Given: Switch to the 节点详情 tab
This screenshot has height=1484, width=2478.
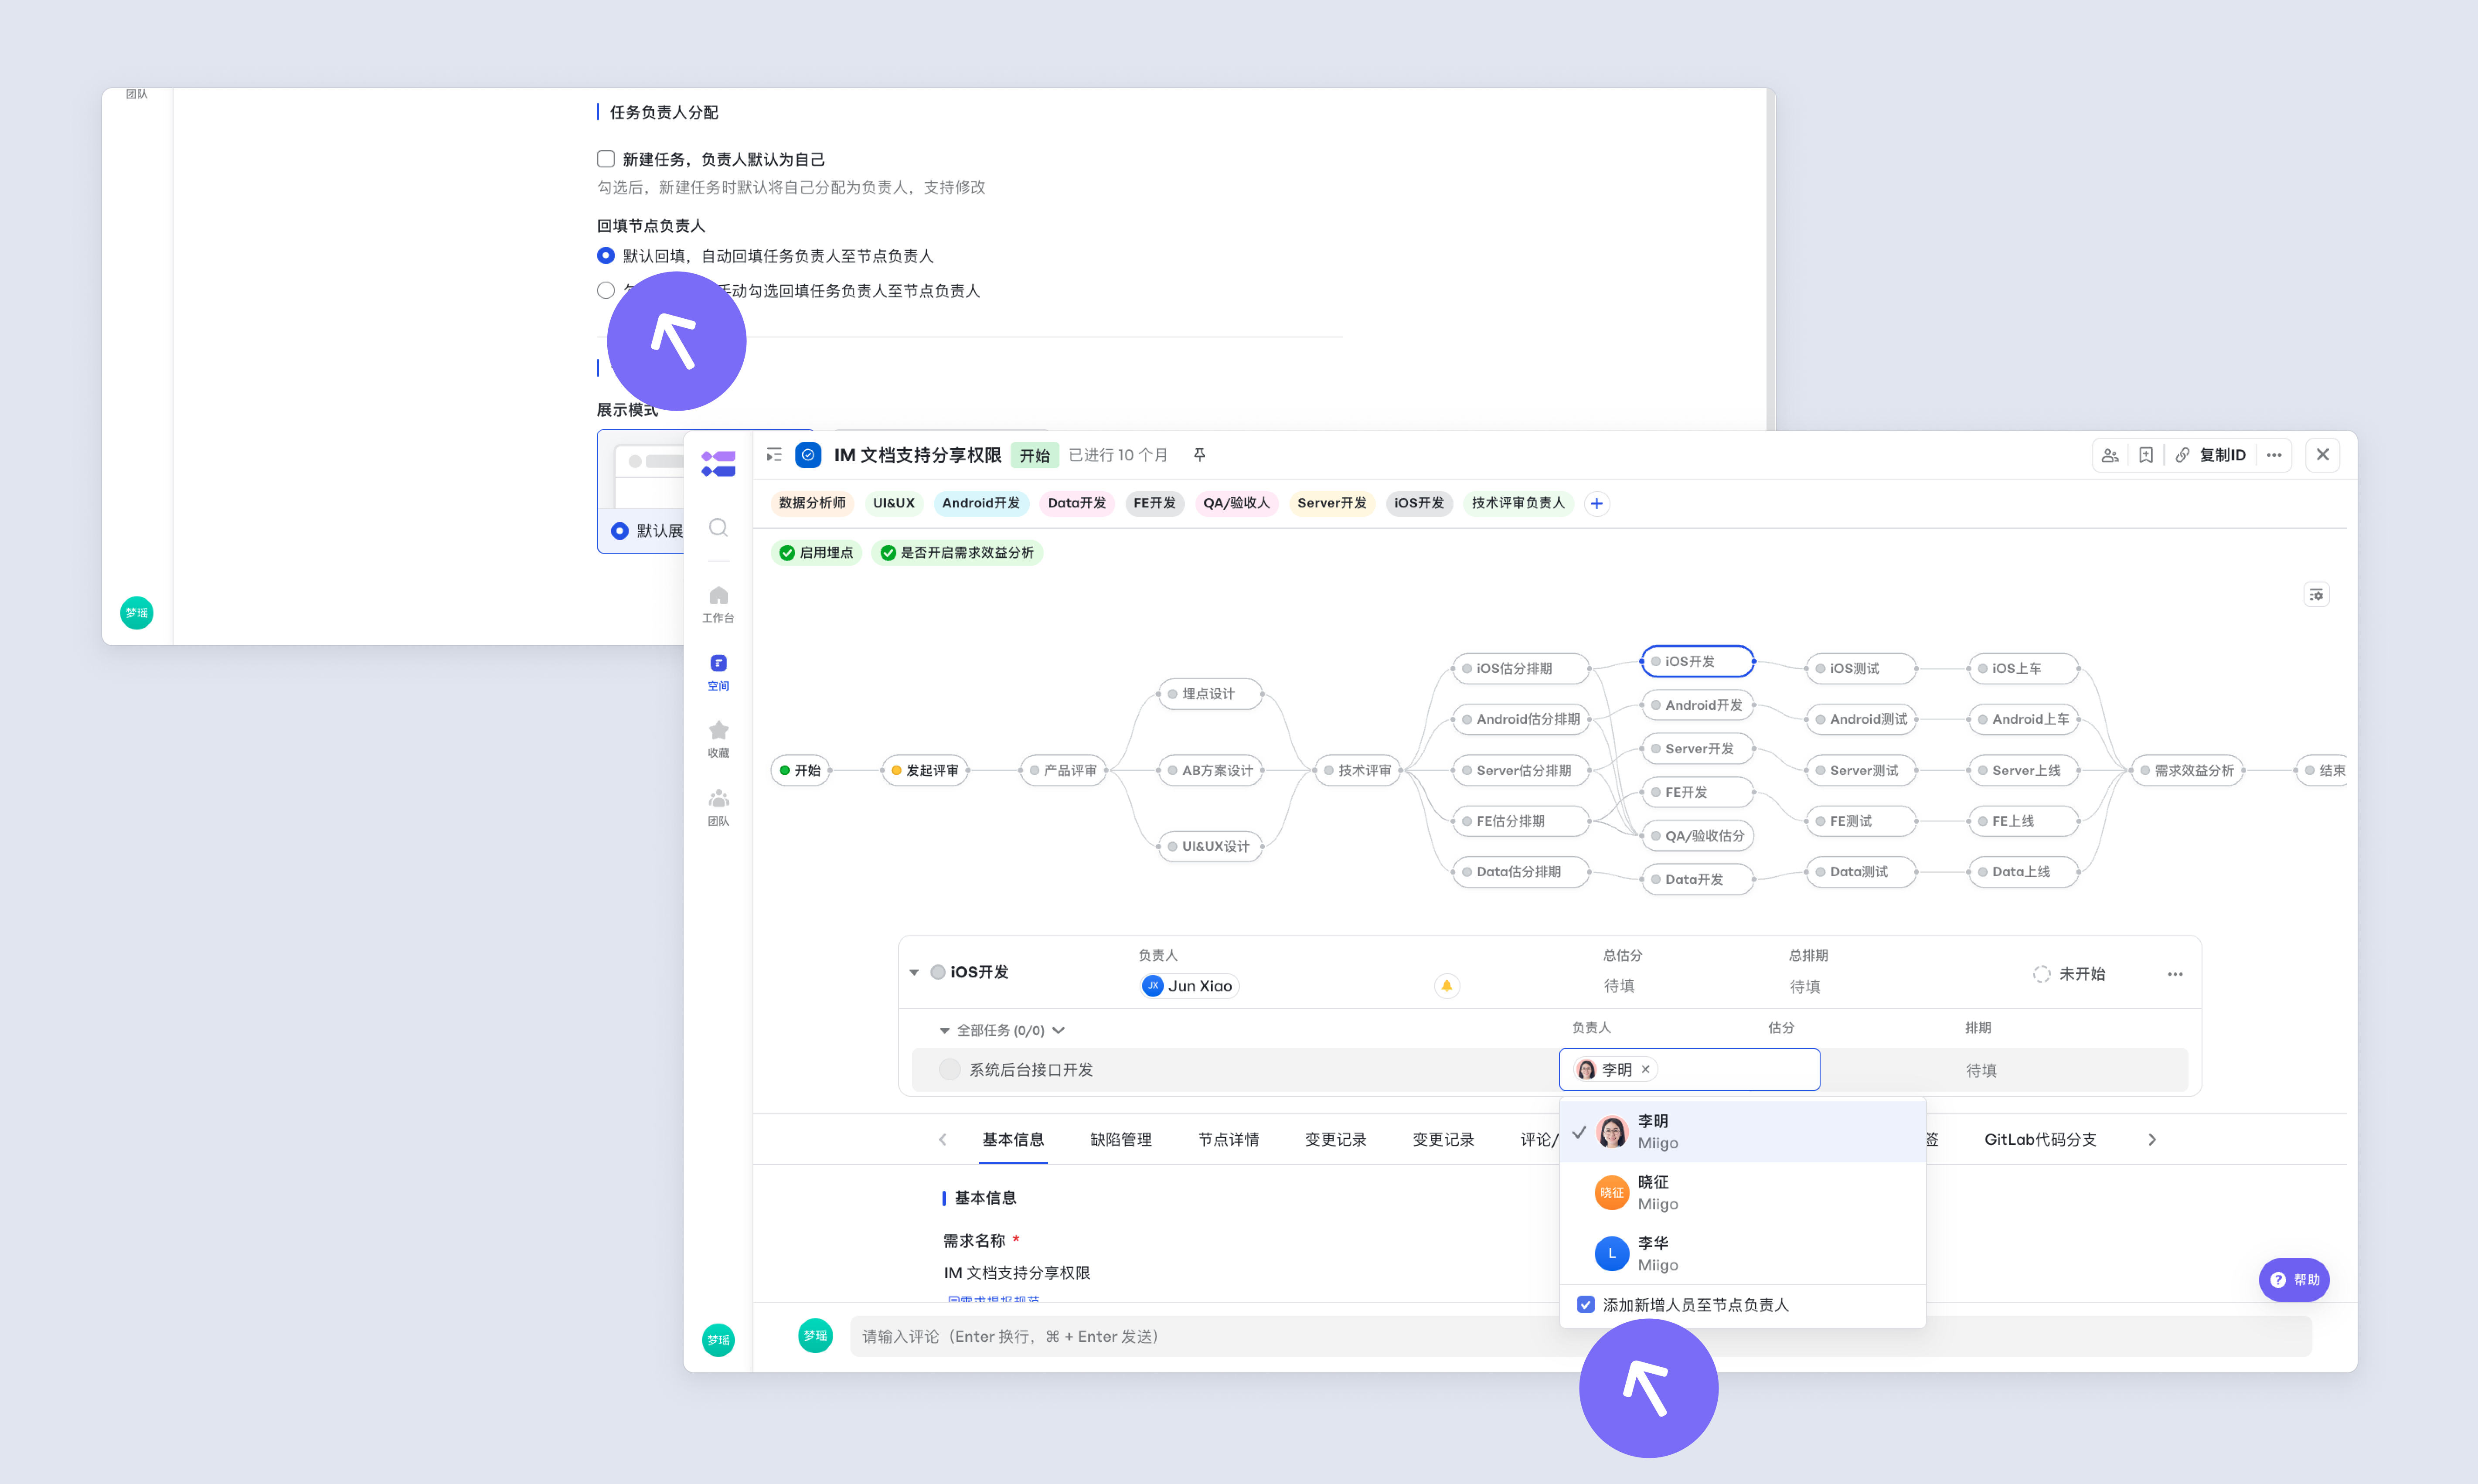Looking at the screenshot, I should click(1229, 1140).
